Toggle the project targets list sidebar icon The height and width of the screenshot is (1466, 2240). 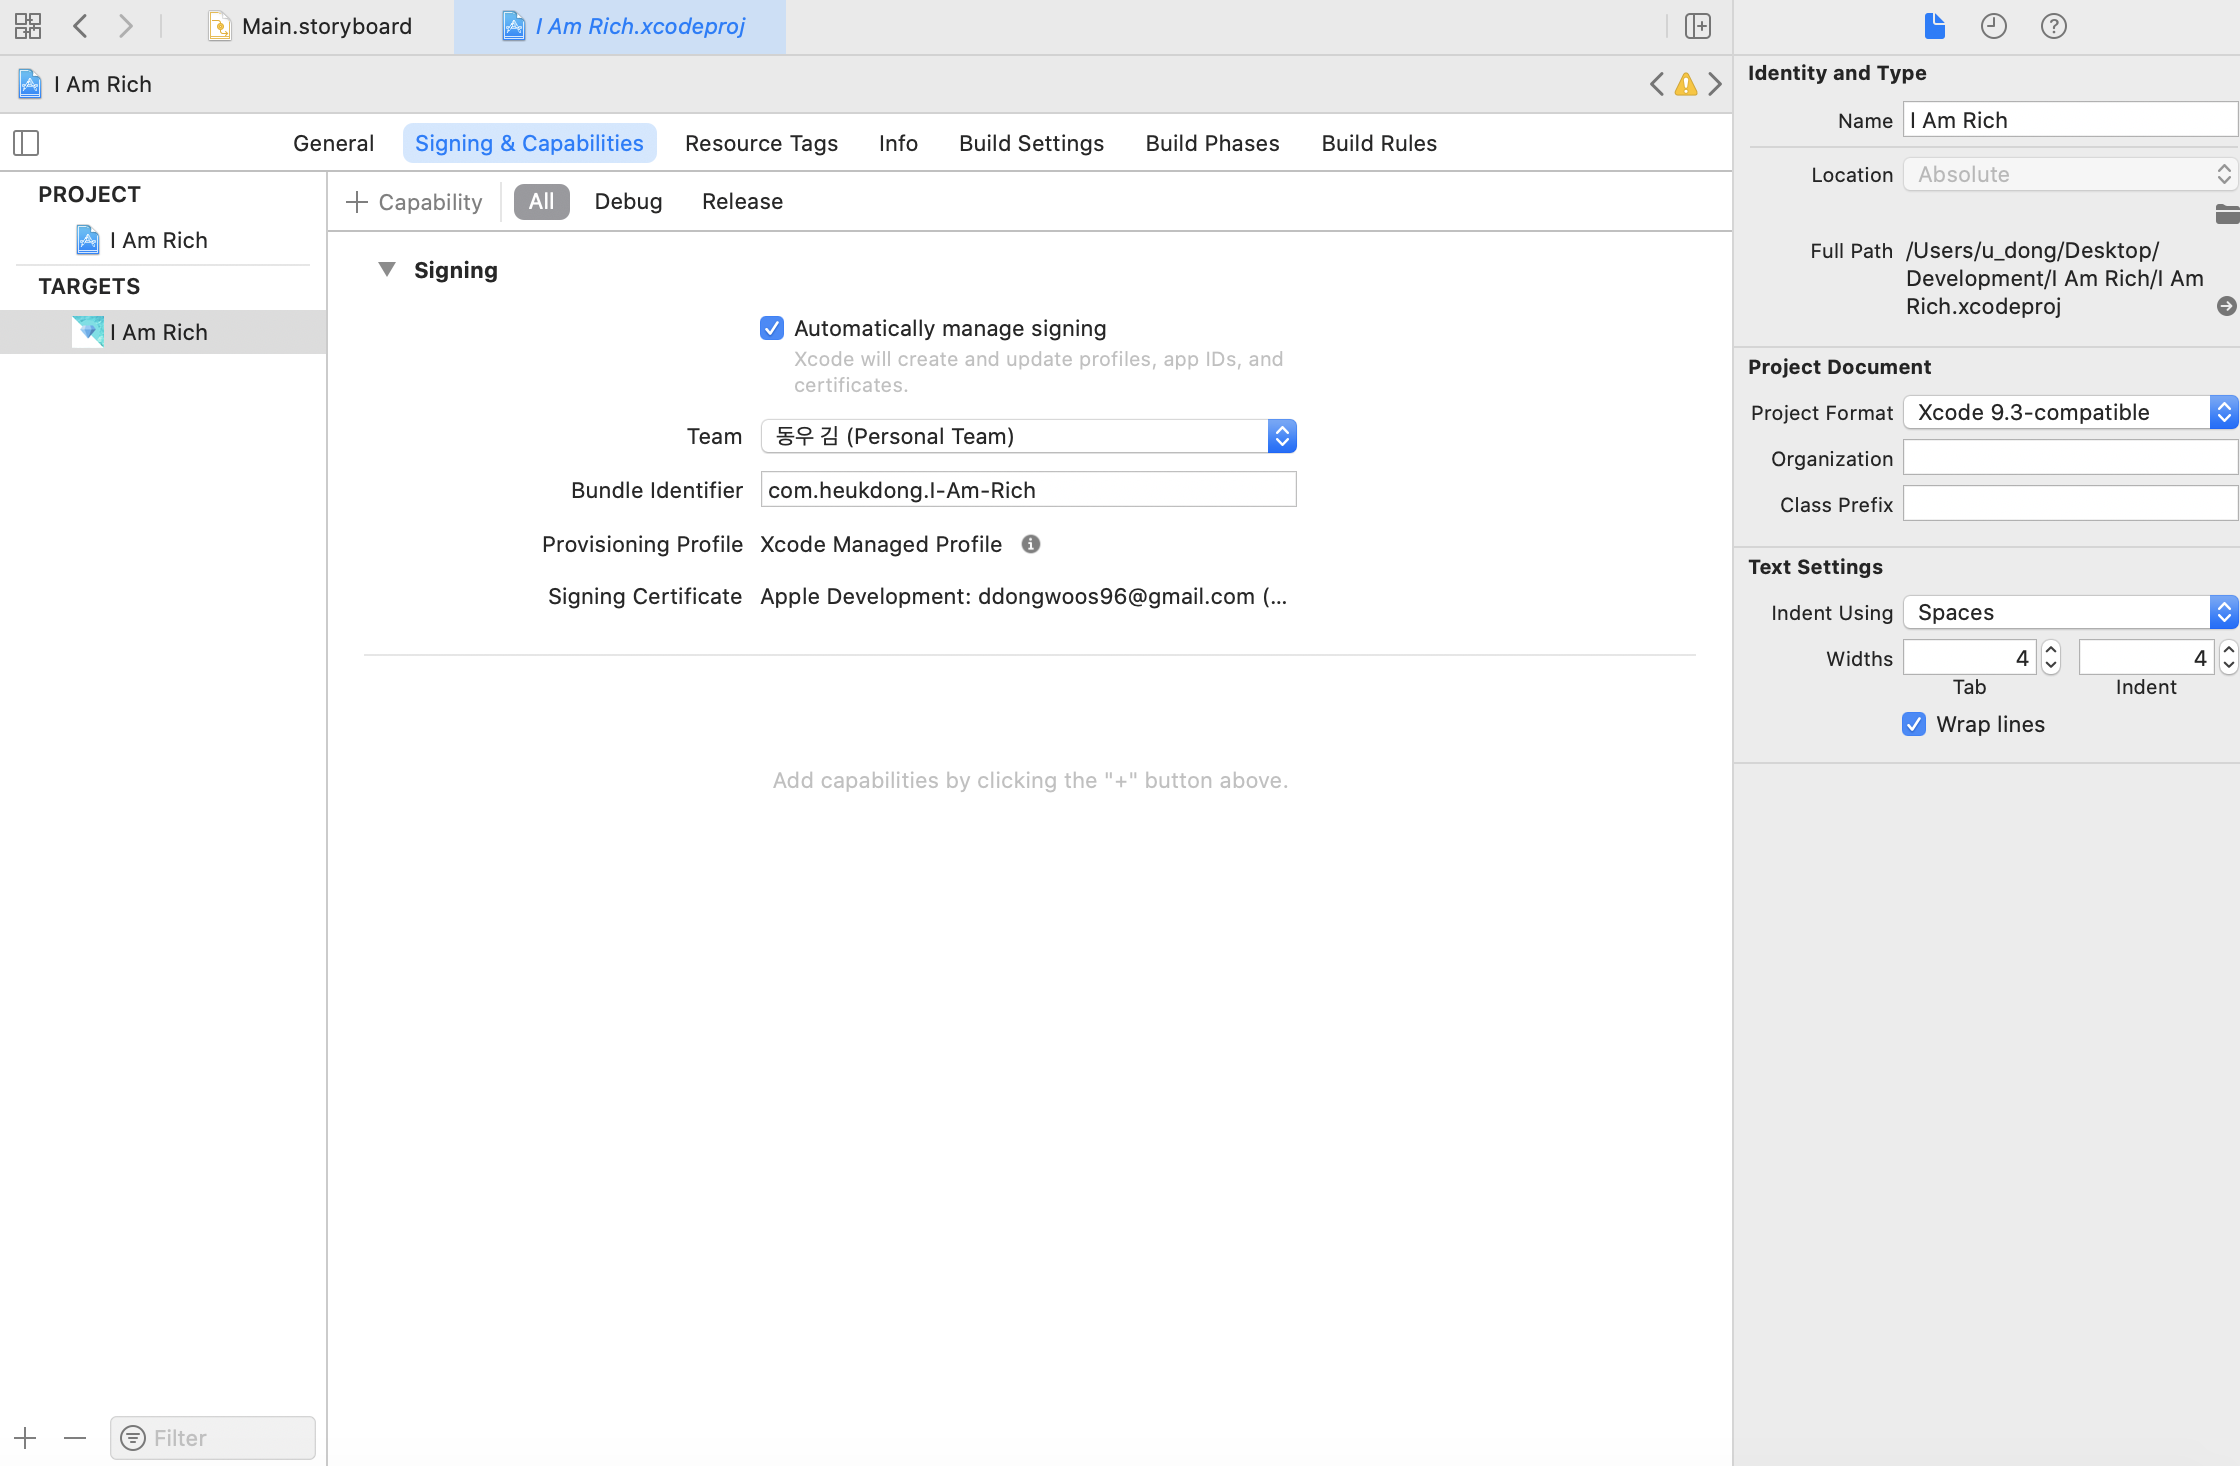(26, 143)
